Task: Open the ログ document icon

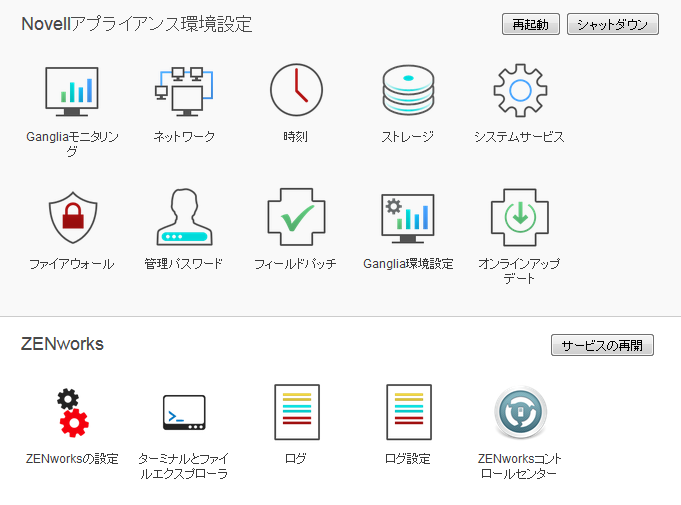Action: [297, 412]
